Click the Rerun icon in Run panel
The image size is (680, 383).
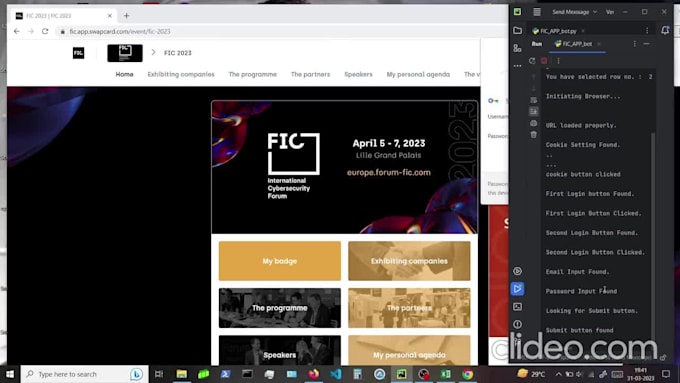532,61
